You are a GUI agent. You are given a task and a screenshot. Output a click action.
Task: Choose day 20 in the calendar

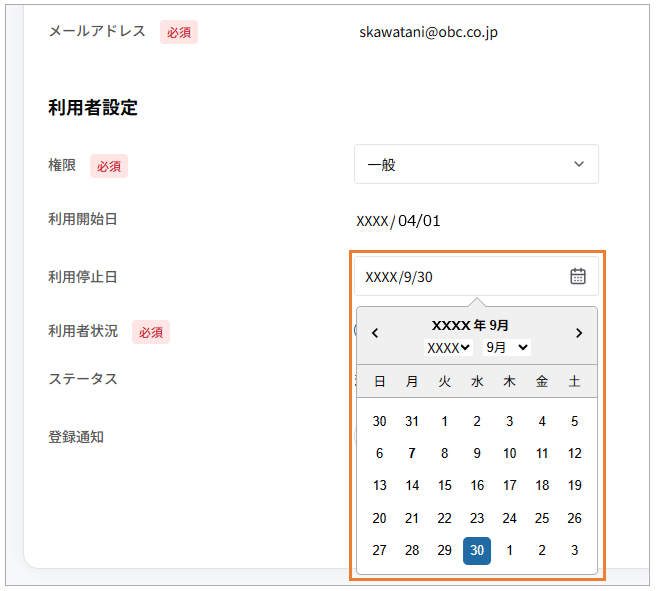[379, 518]
